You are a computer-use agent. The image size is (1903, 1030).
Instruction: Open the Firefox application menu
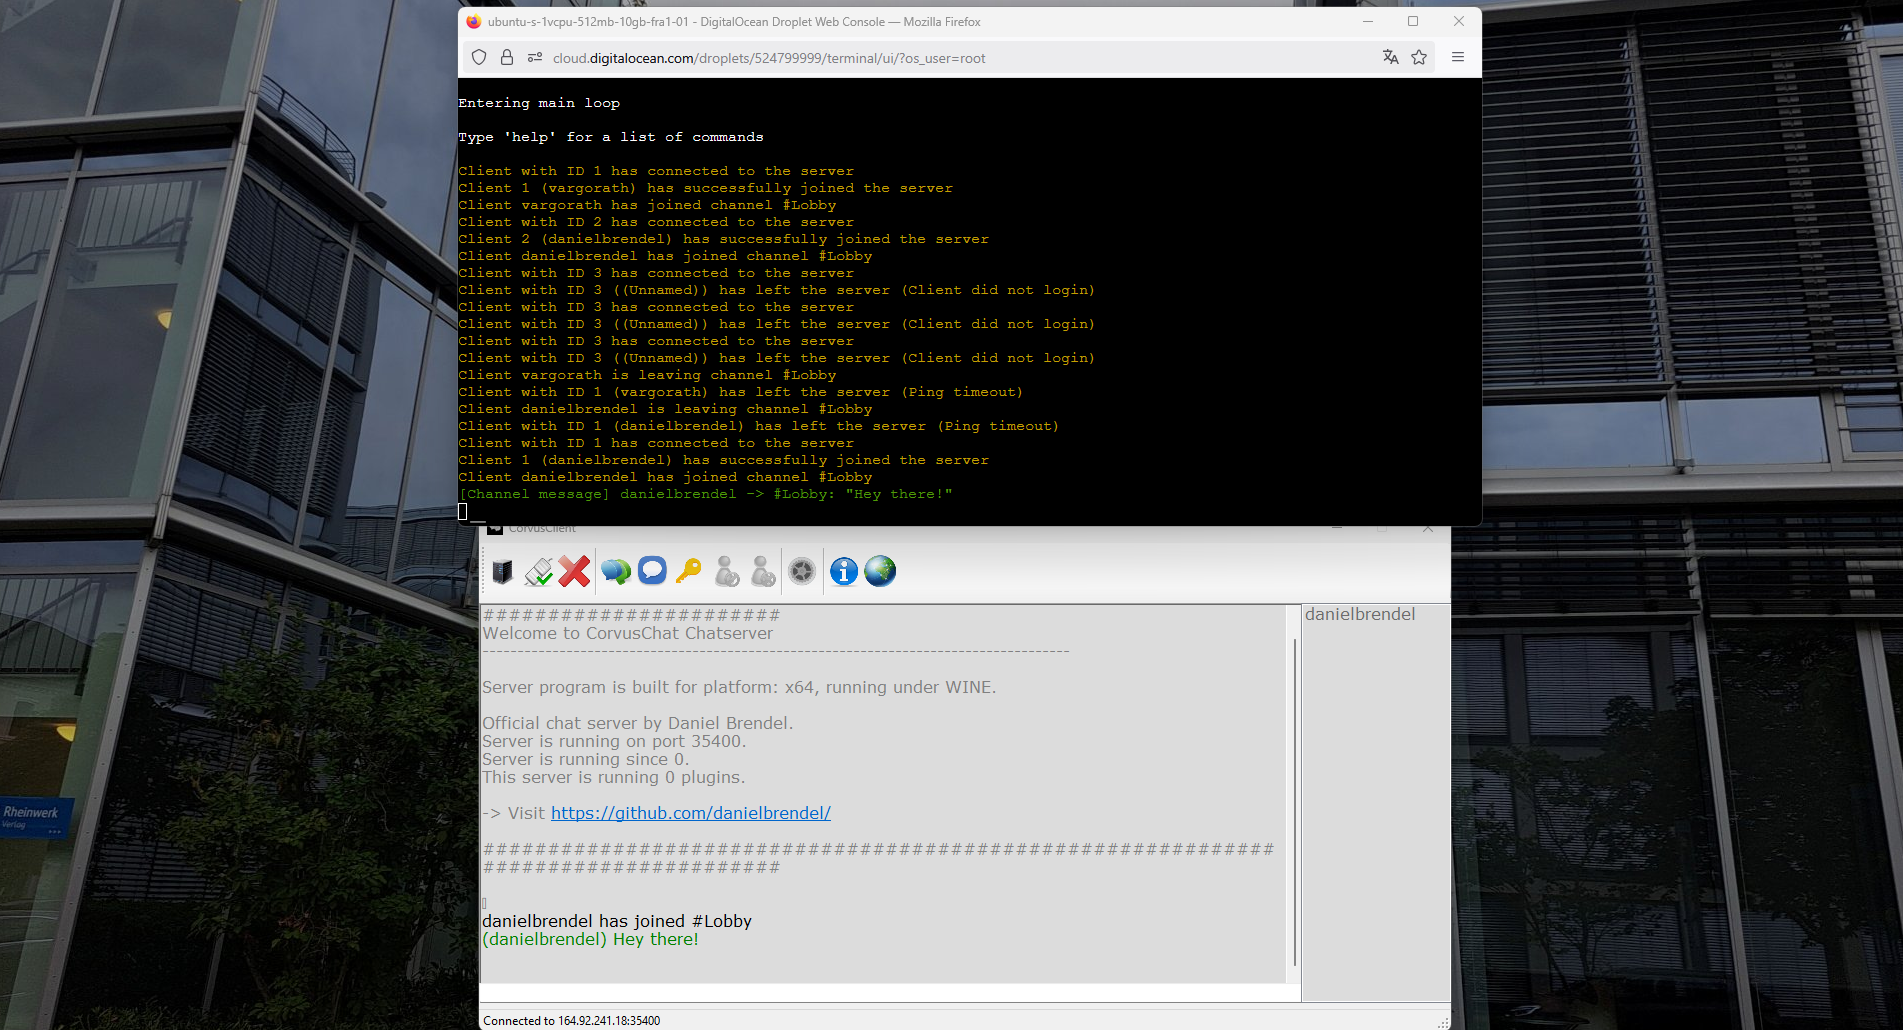(1458, 58)
